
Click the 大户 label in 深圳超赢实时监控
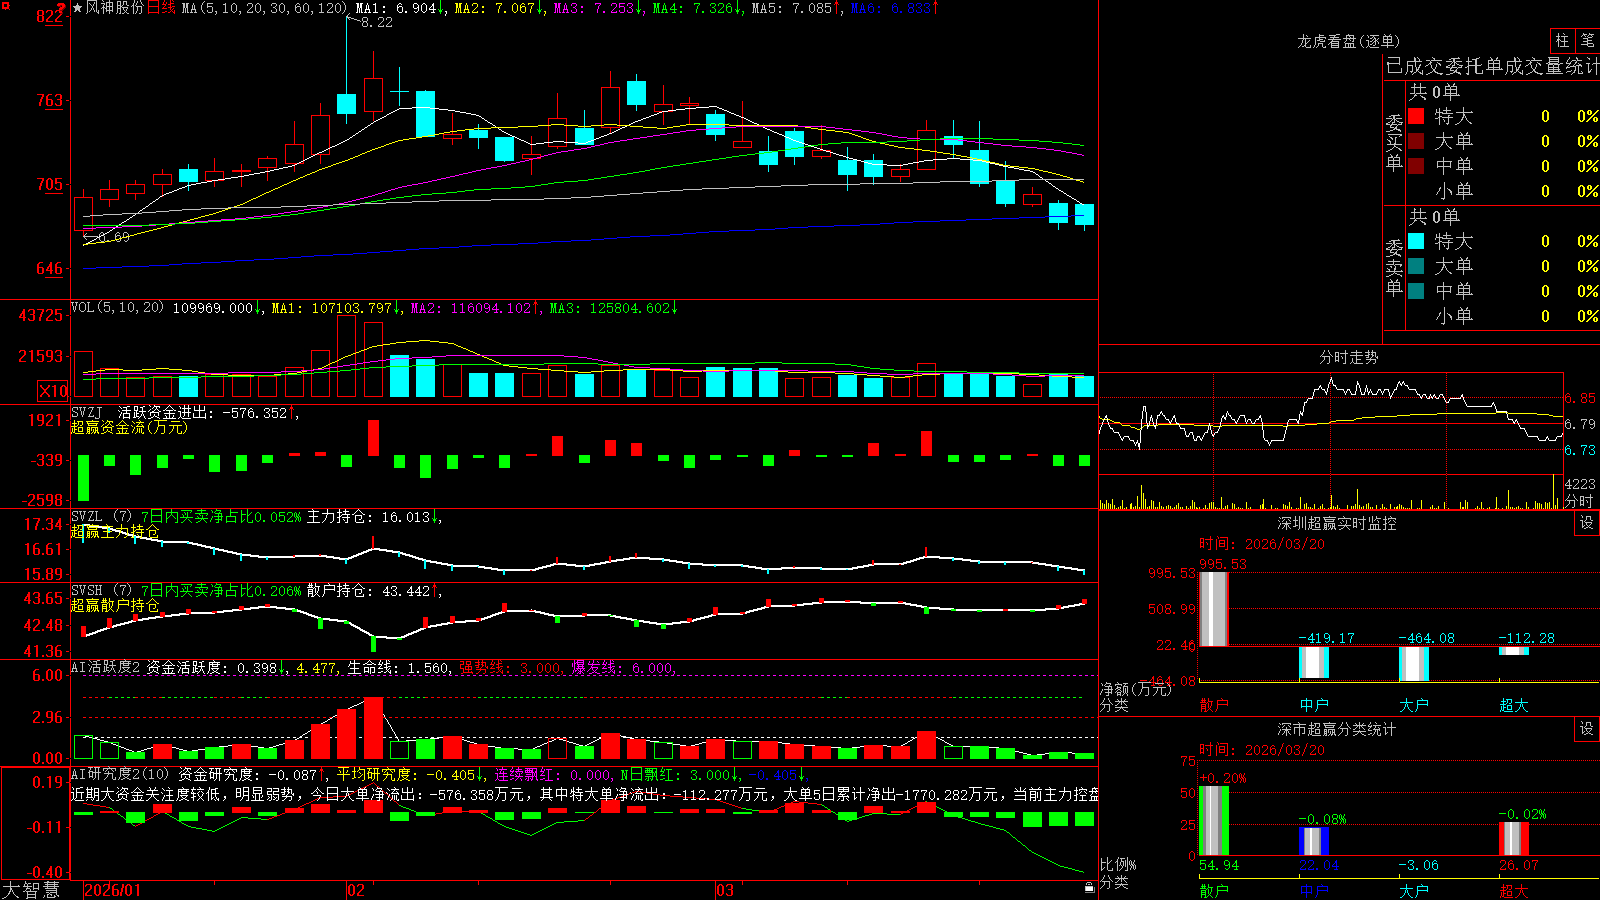tap(1414, 705)
